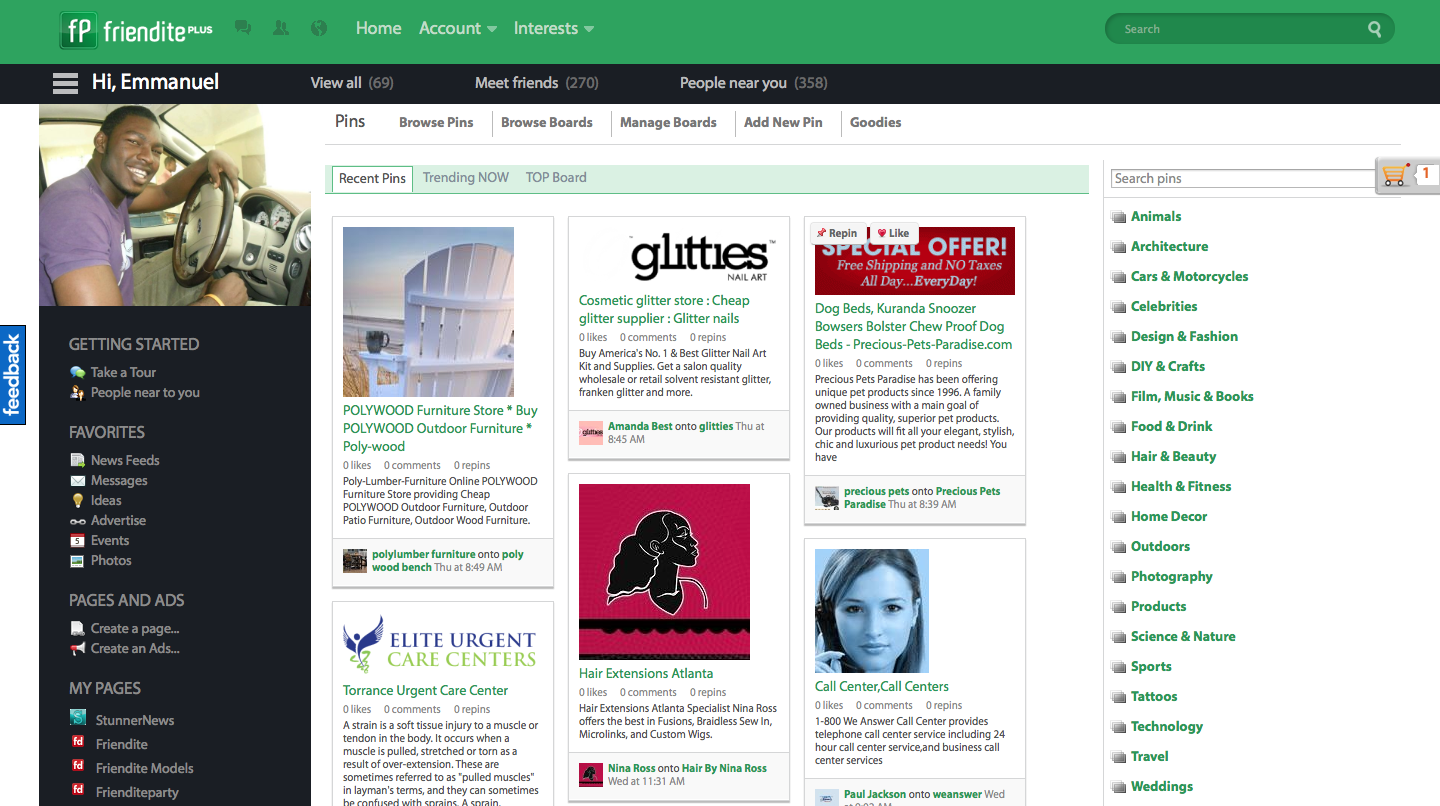Open the Friendite page in My Pages
The height and width of the screenshot is (806, 1440).
(x=122, y=744)
